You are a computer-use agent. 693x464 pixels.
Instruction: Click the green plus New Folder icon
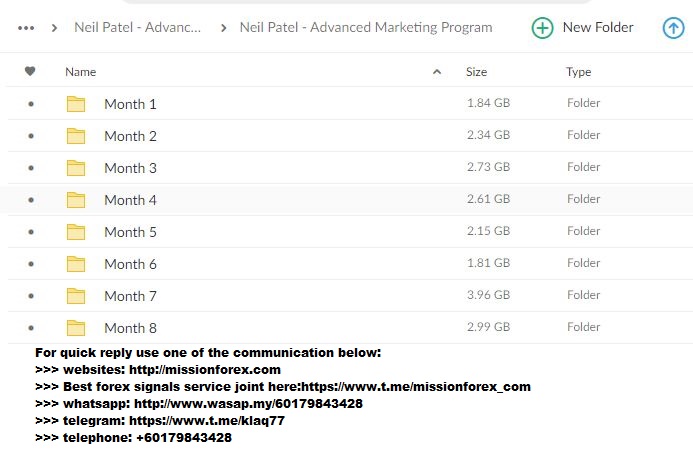[542, 28]
